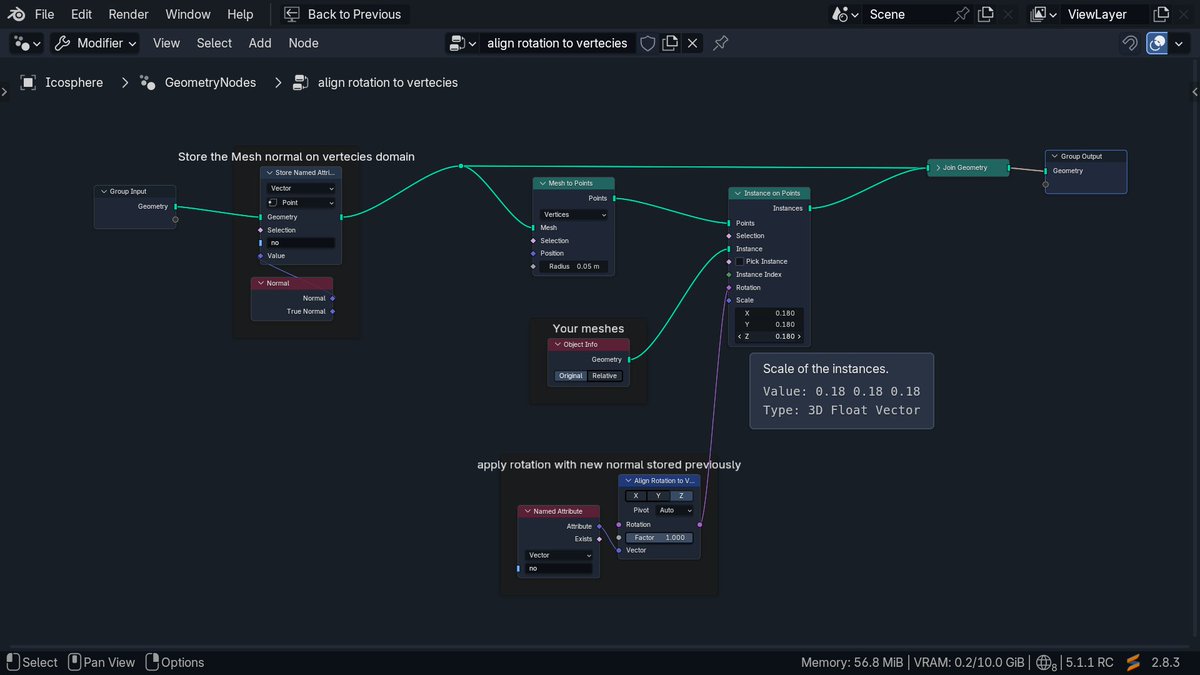Image resolution: width=1200 pixels, height=675 pixels.
Task: Click the 'no' name field in Store Named Attribute
Action: pos(301,243)
